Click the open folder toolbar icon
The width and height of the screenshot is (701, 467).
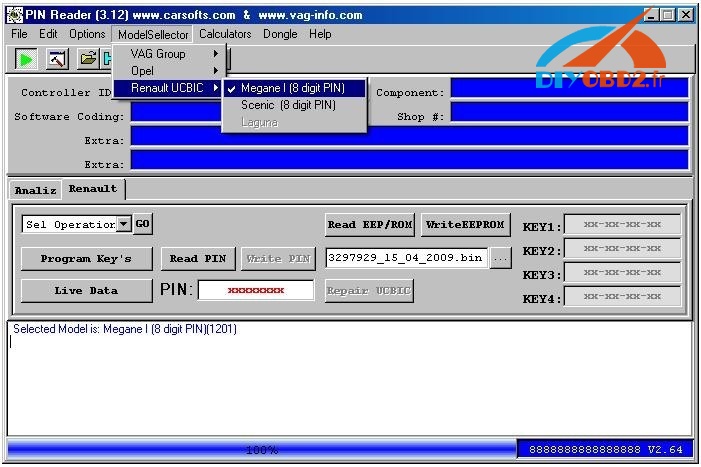coord(88,59)
